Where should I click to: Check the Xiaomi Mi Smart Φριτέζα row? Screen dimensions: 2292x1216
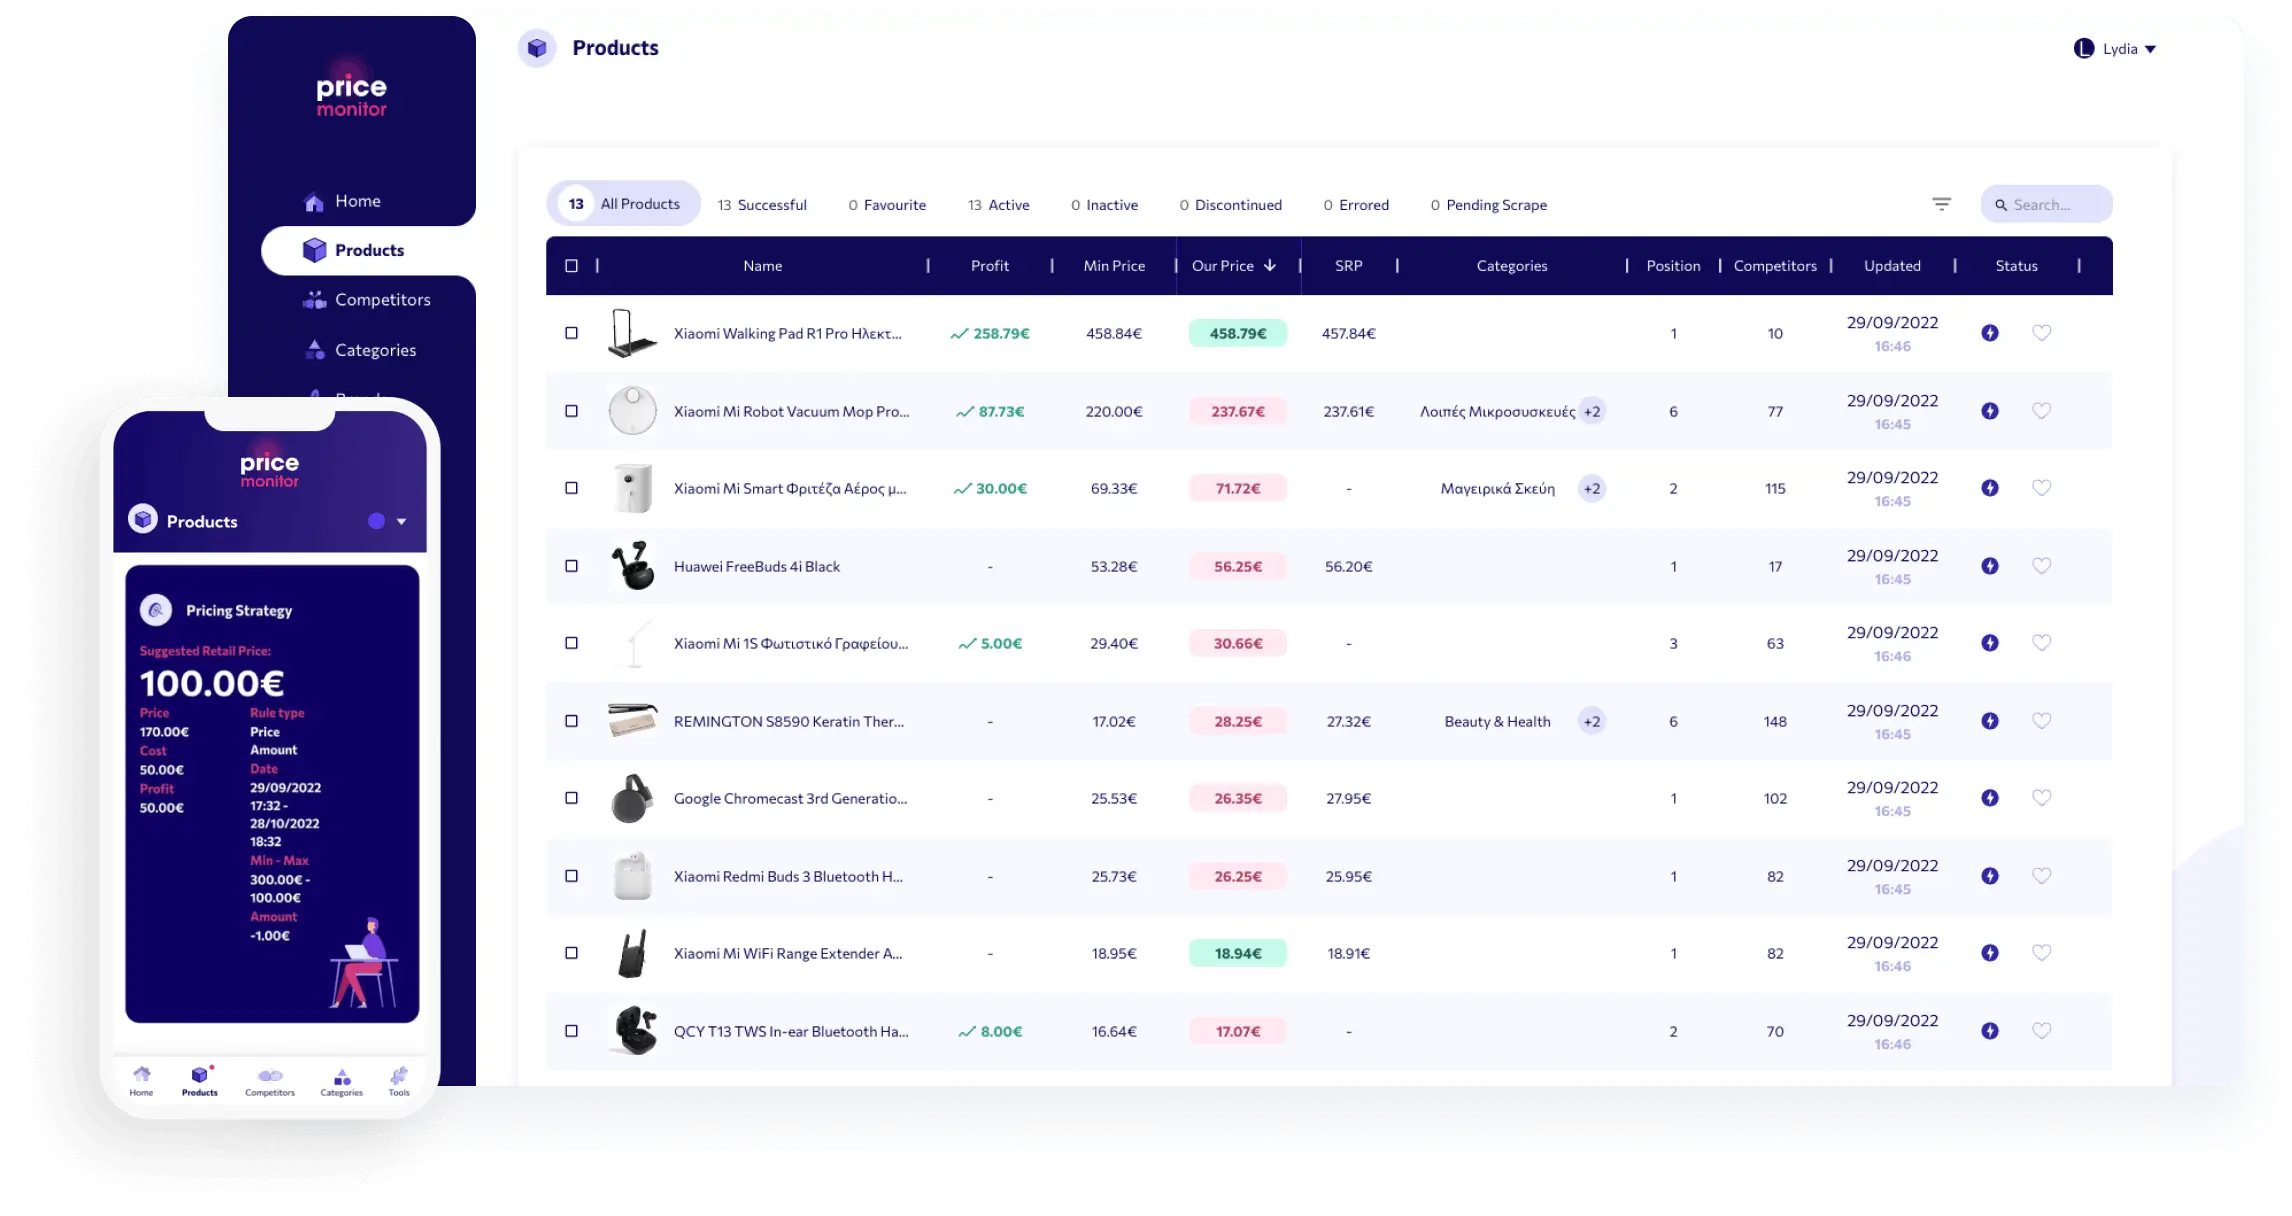coord(571,488)
